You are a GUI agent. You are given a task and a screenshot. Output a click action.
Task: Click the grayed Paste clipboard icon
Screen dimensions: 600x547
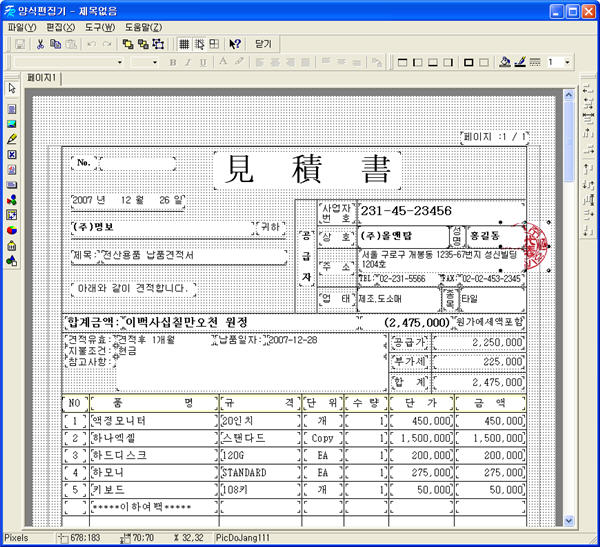71,44
